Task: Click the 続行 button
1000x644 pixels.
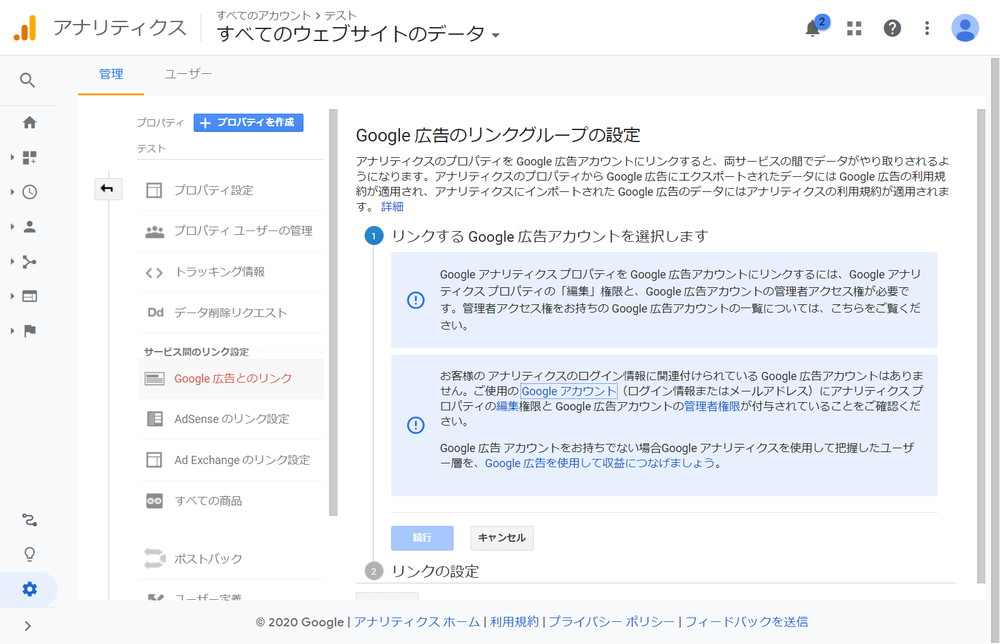Action: click(422, 538)
